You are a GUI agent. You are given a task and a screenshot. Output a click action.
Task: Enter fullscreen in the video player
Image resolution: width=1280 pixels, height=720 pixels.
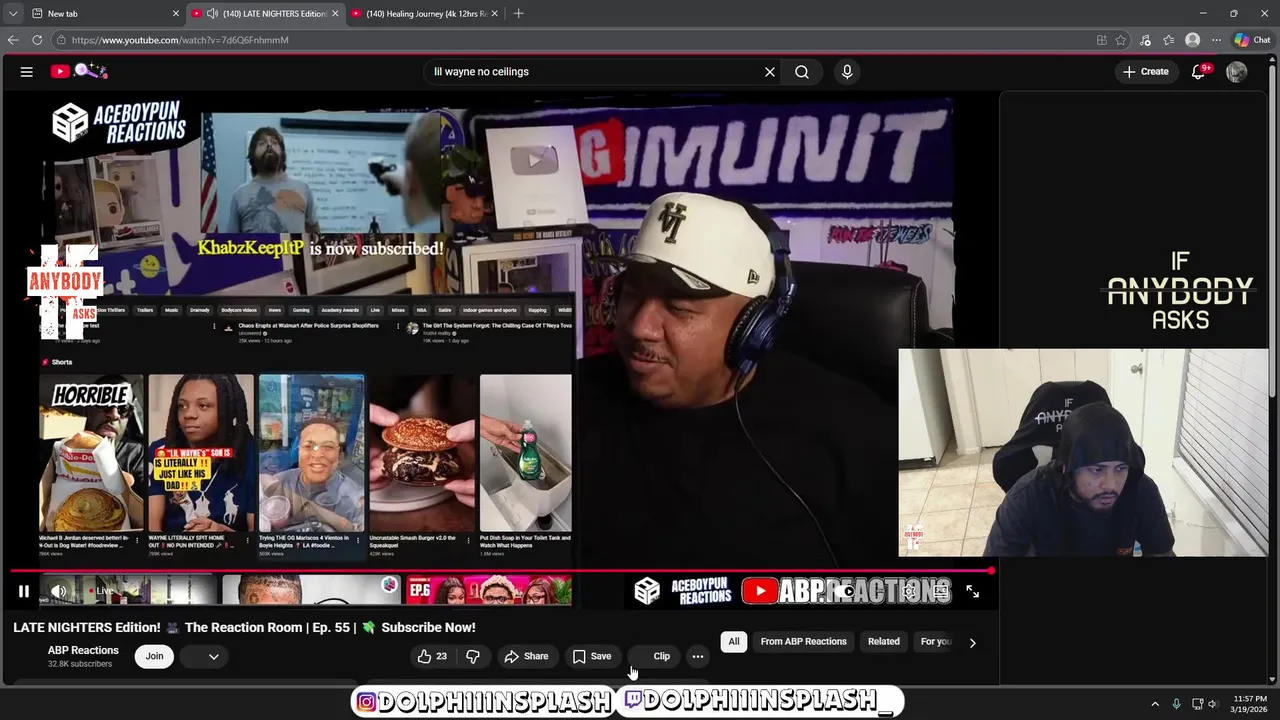[x=972, y=592]
